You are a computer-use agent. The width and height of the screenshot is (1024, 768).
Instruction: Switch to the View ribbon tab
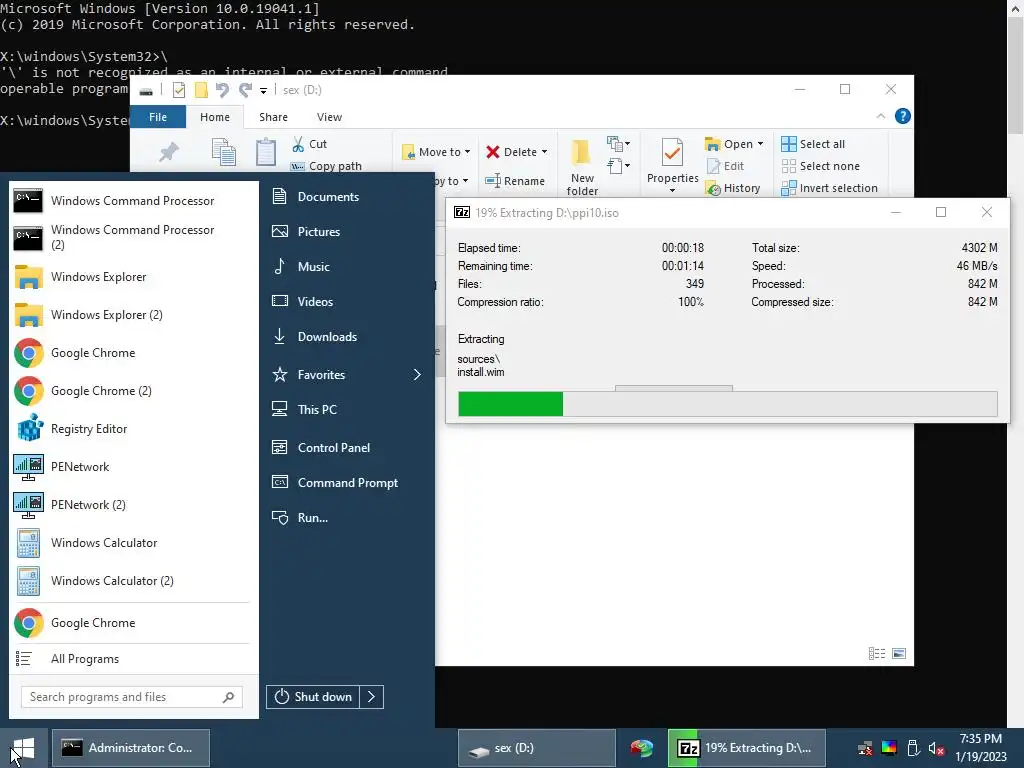[x=329, y=117]
